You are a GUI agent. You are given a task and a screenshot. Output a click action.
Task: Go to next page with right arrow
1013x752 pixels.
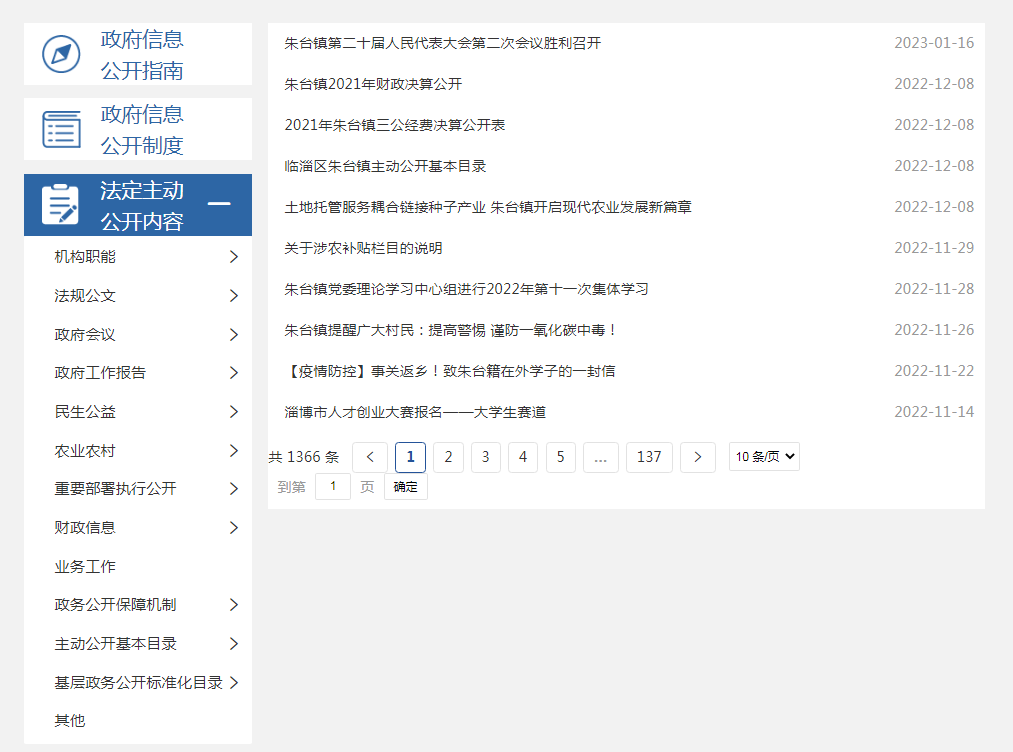[697, 457]
